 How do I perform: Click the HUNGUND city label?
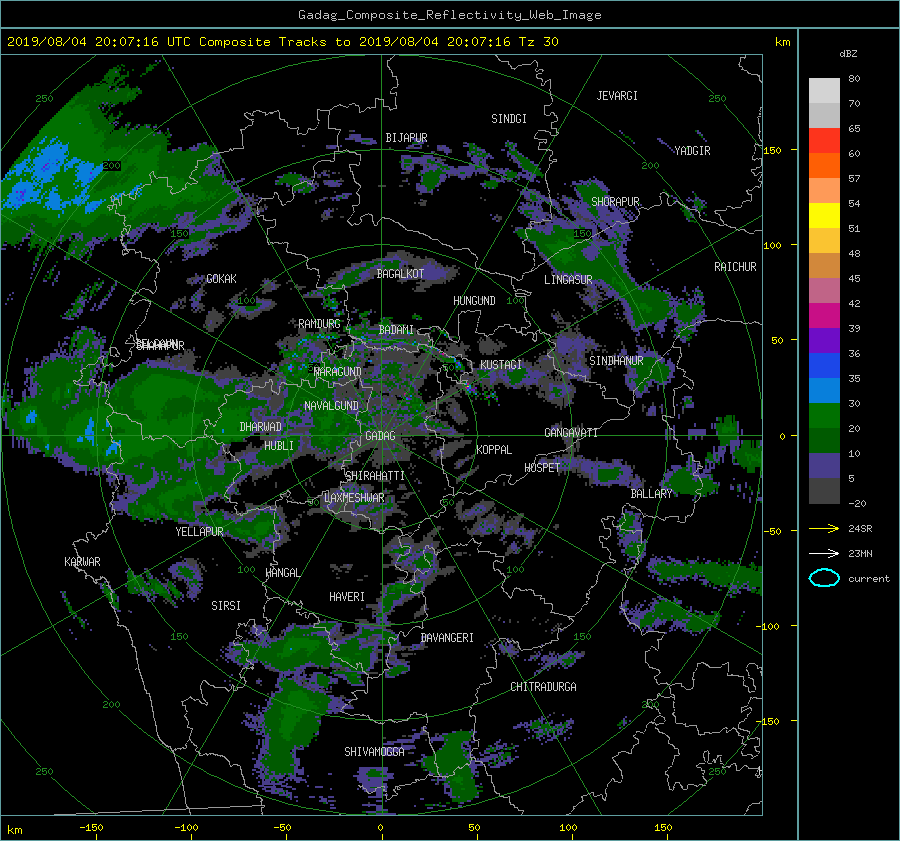(x=474, y=301)
